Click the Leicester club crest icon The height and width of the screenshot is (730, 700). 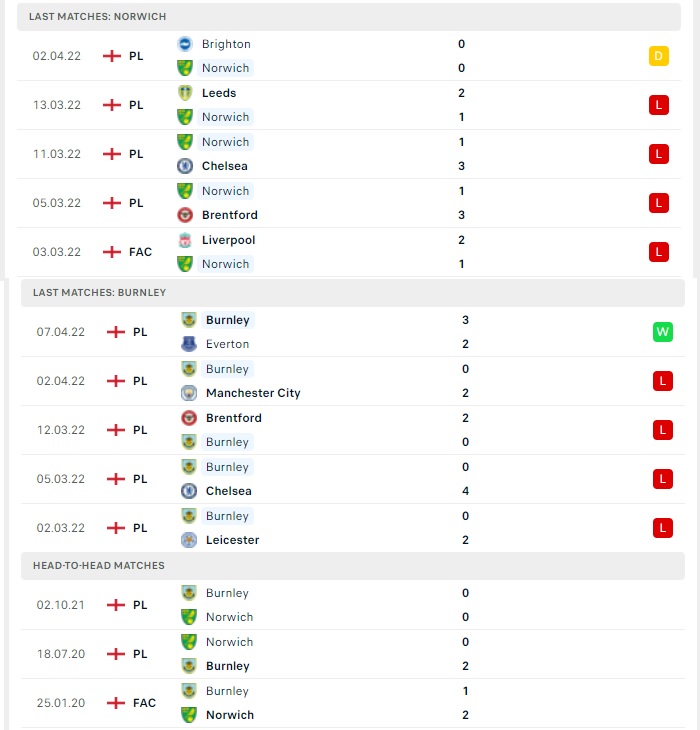click(x=189, y=540)
